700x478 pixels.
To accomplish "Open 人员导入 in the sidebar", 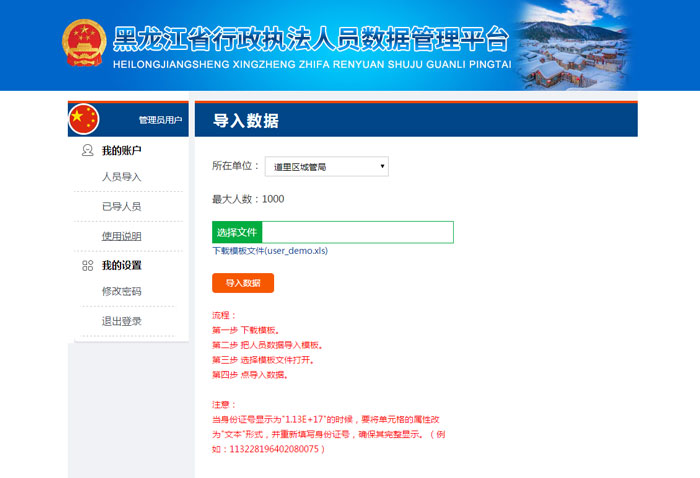I will point(121,177).
